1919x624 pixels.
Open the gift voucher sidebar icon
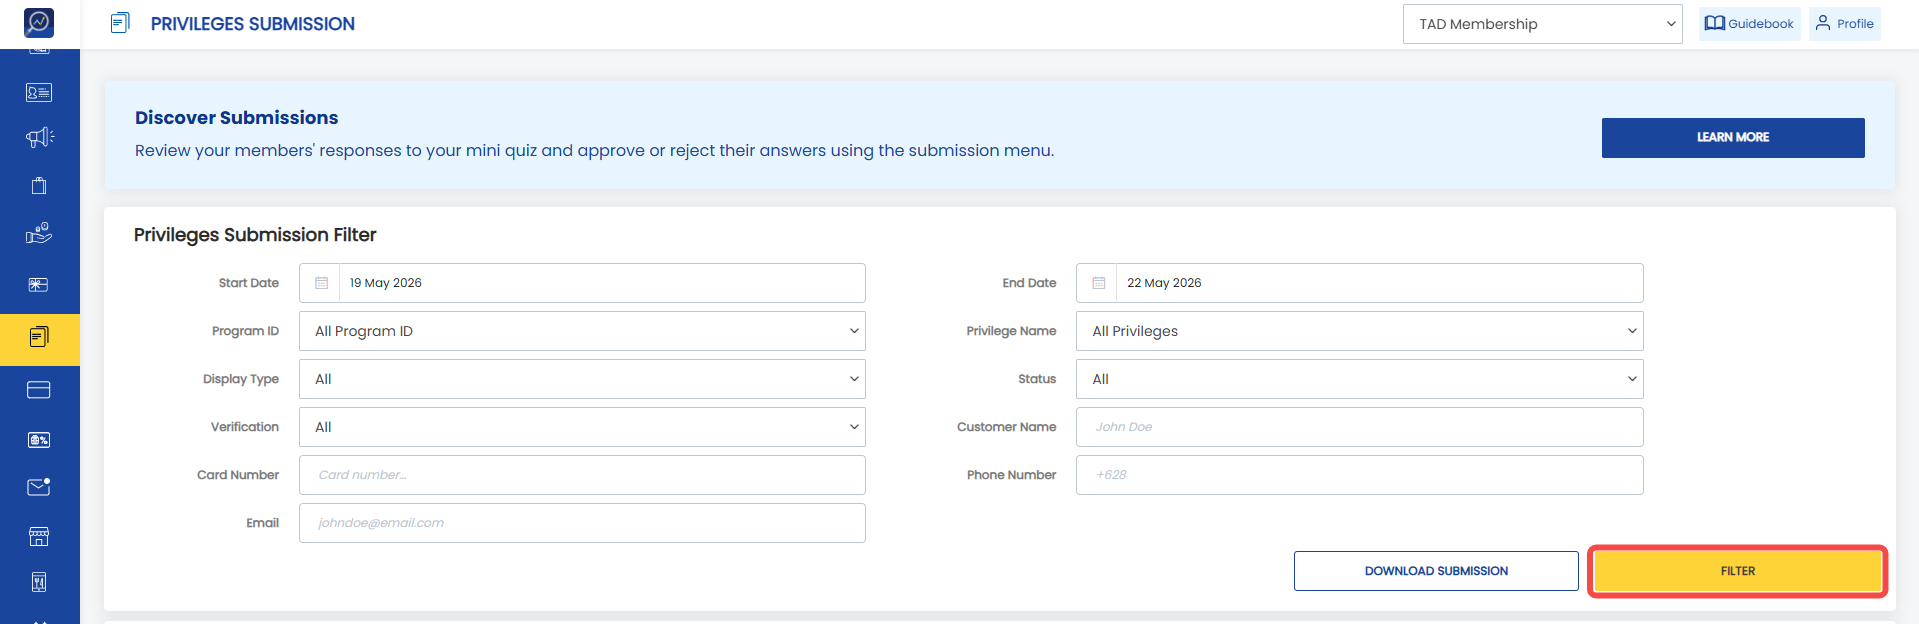[x=39, y=285]
